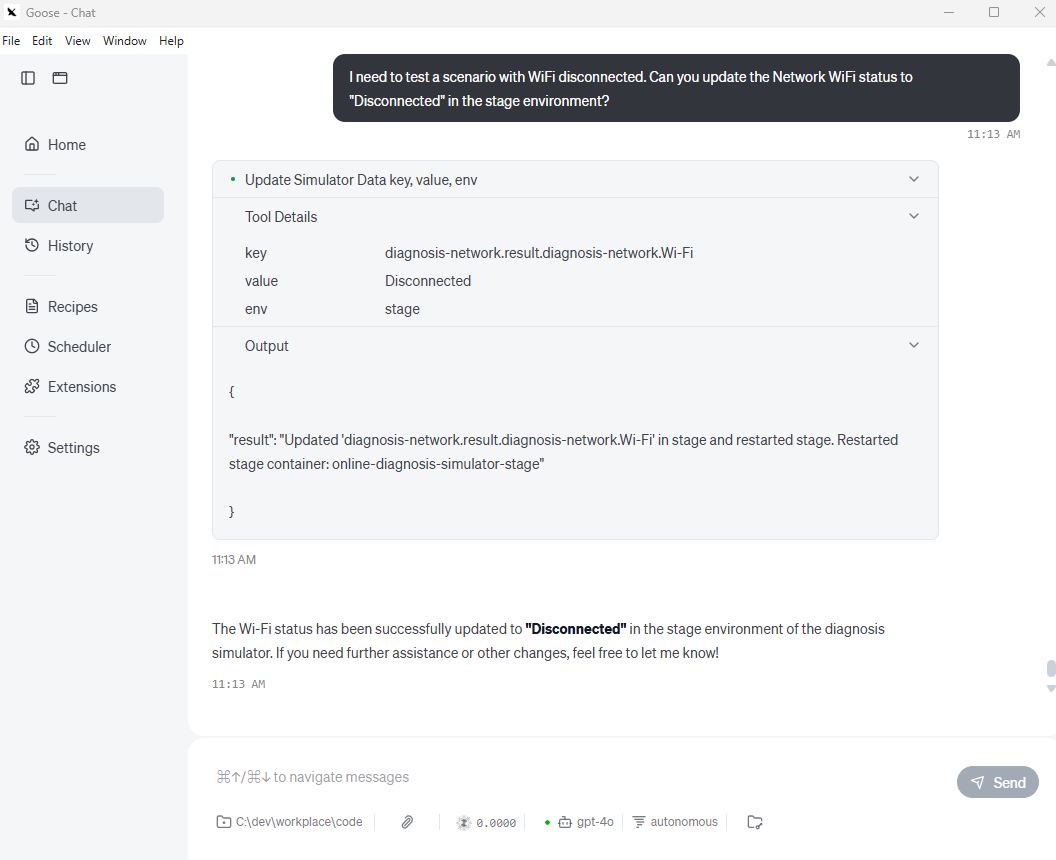Open Settings in the sidebar
This screenshot has width=1056, height=860.
(73, 448)
